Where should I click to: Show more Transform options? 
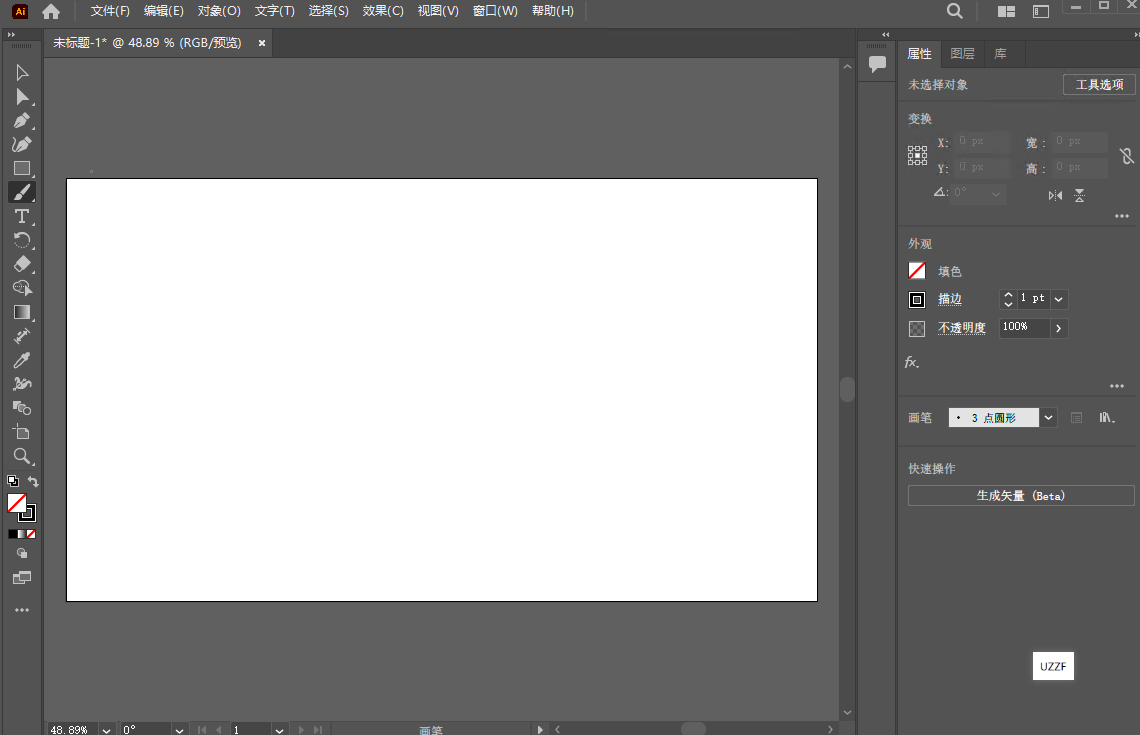(x=1122, y=216)
